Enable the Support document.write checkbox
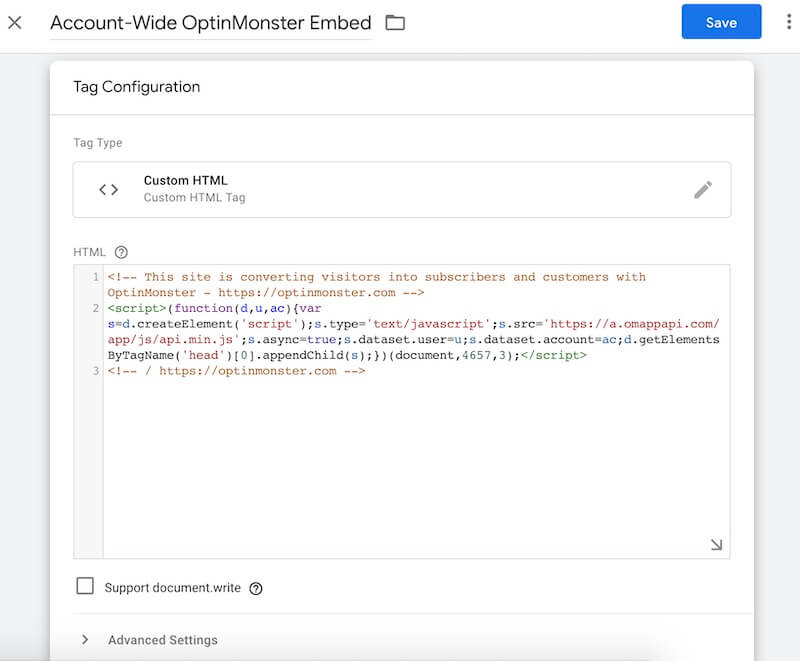 click(85, 586)
